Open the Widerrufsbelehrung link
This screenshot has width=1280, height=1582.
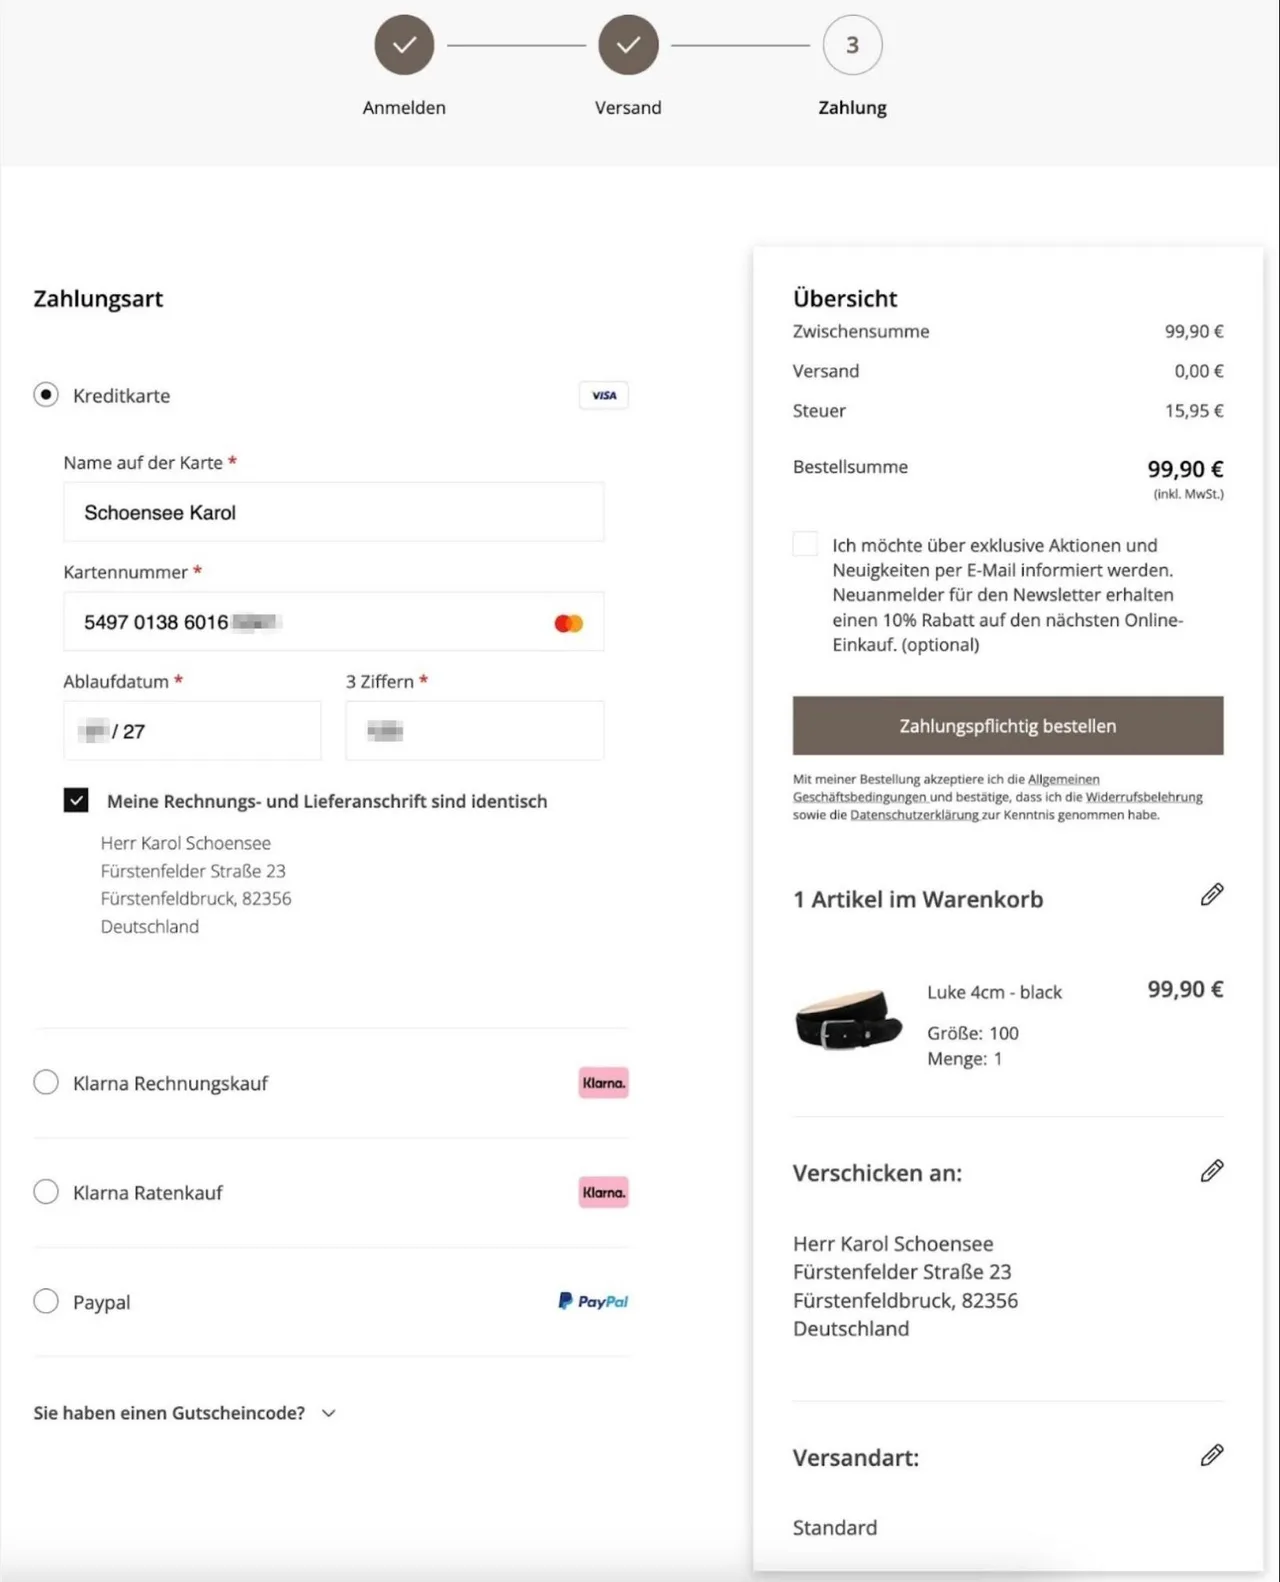tap(1144, 797)
